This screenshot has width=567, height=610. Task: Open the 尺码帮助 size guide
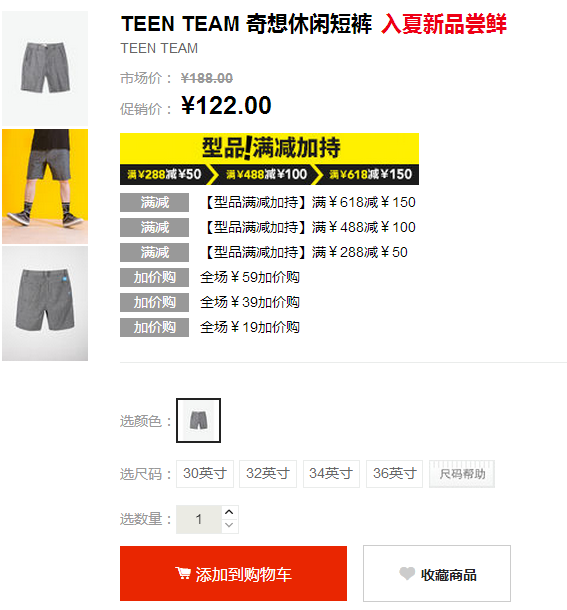click(x=462, y=473)
